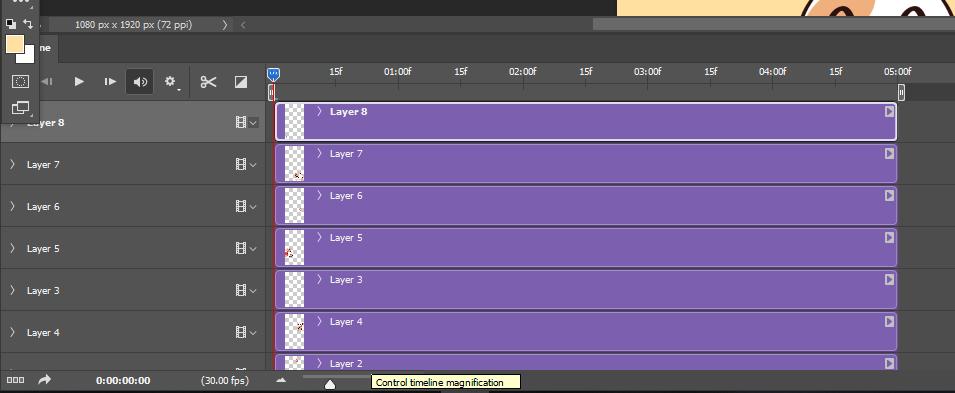Expand the Layer 4 clip chevron

(x=319, y=322)
